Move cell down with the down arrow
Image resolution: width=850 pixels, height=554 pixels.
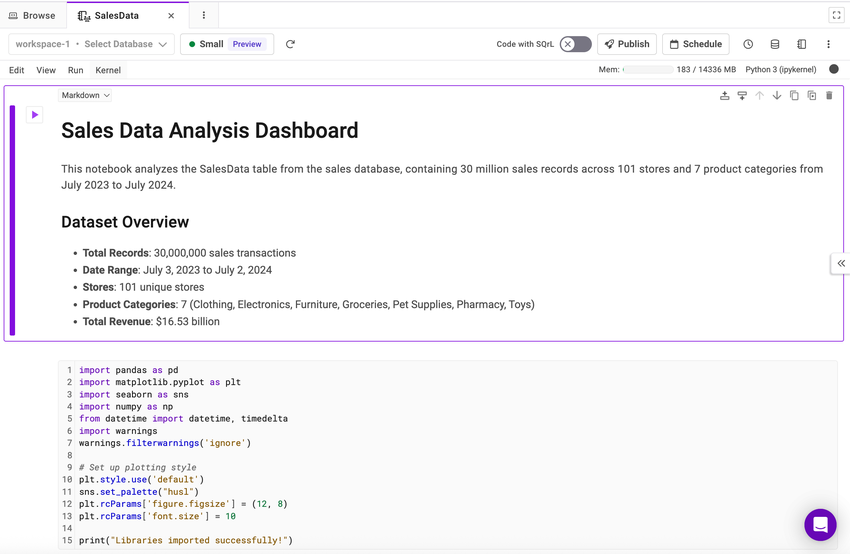[777, 96]
